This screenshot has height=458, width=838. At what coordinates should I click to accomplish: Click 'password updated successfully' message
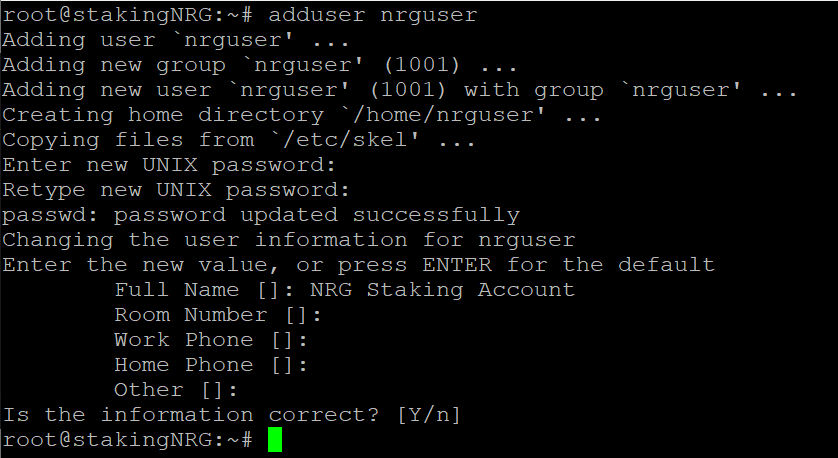pos(317,215)
